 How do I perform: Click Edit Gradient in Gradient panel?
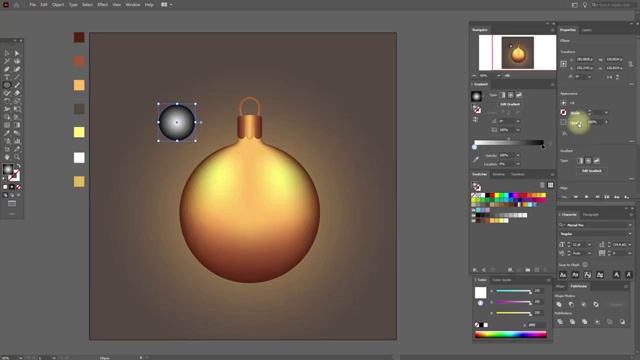(x=510, y=104)
